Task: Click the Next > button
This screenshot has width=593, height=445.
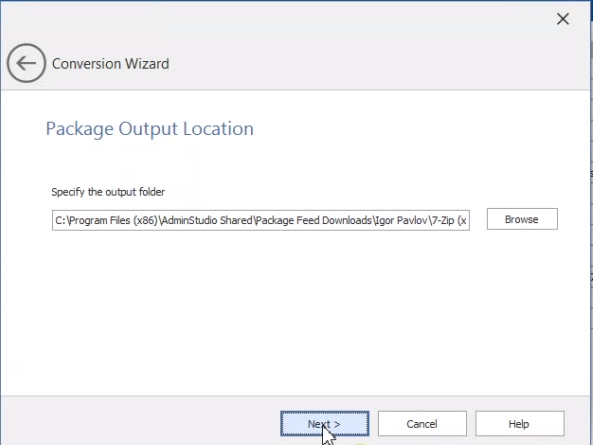Action: 324,423
